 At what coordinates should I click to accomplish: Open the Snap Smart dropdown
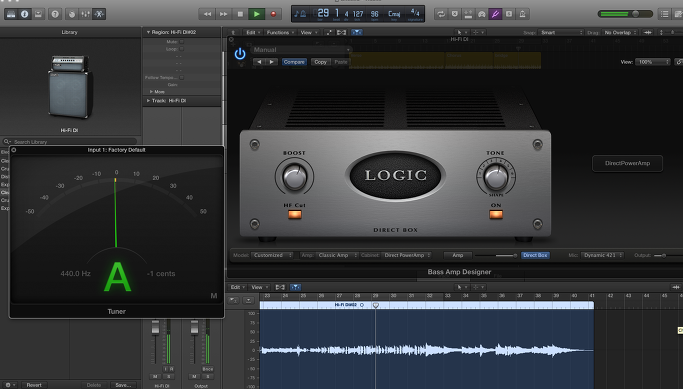(561, 33)
